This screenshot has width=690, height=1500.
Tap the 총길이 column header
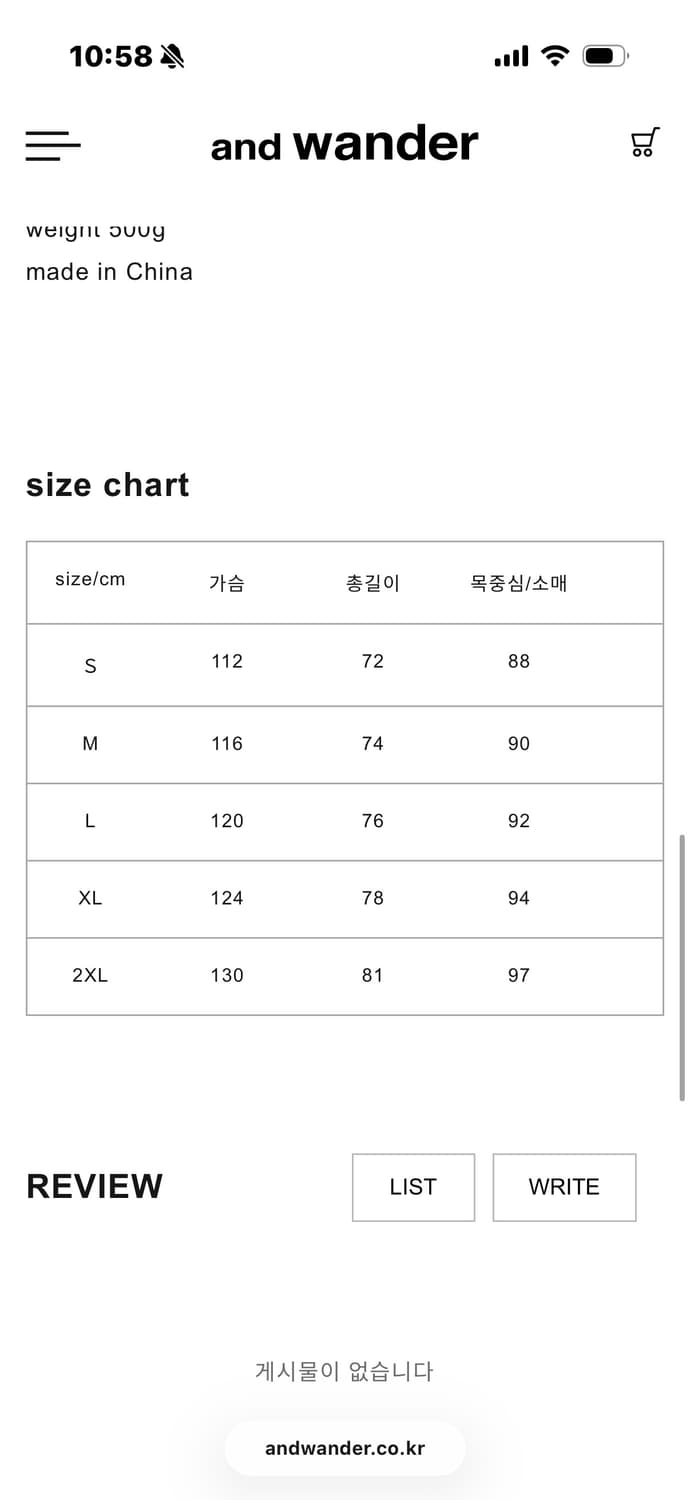(372, 583)
